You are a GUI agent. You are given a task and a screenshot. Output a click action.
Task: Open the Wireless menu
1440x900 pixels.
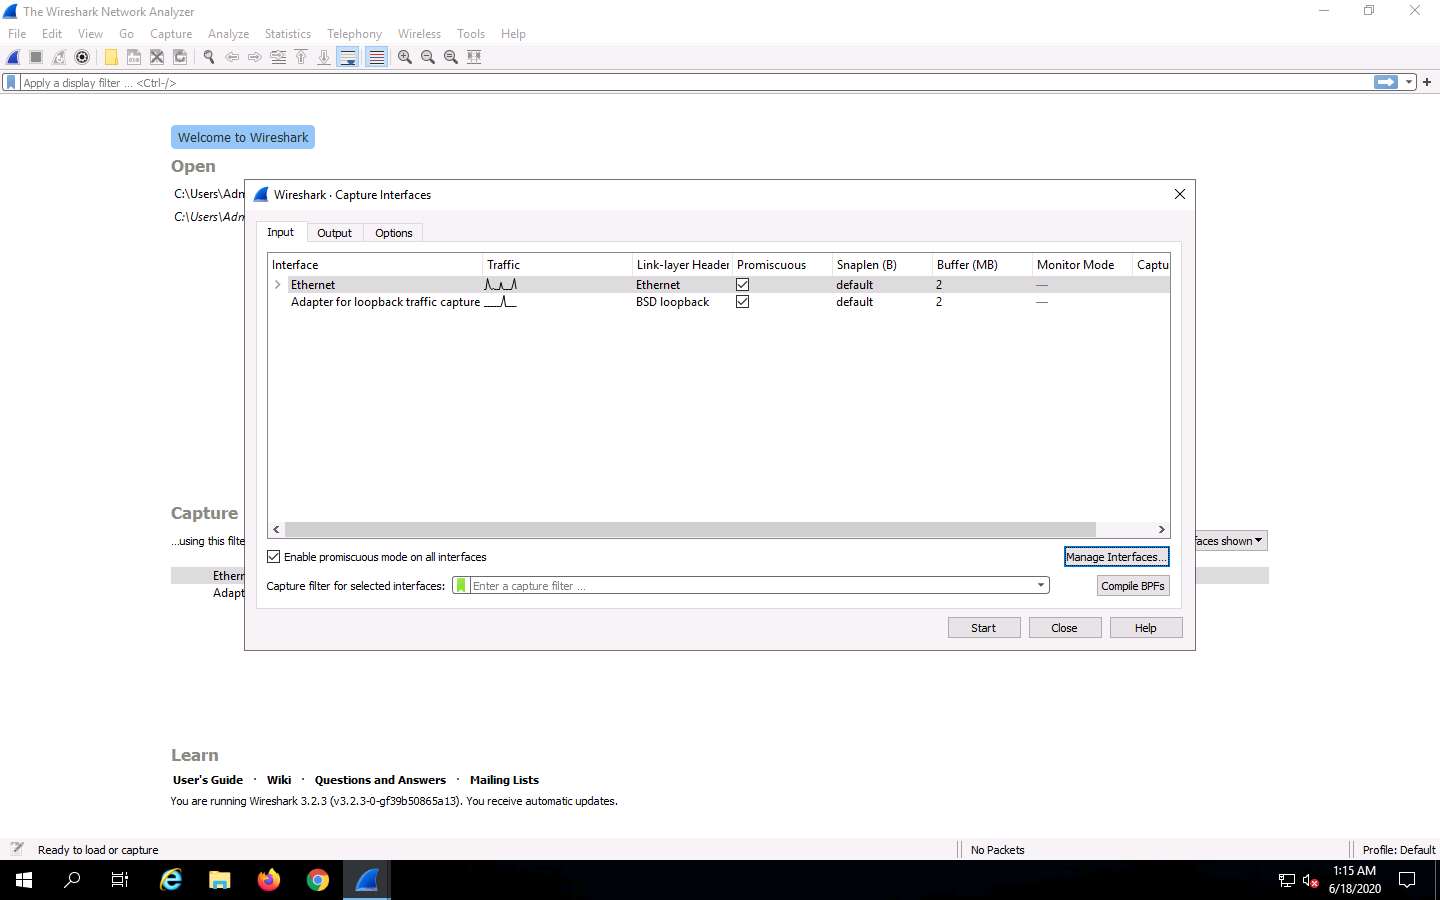coord(419,34)
